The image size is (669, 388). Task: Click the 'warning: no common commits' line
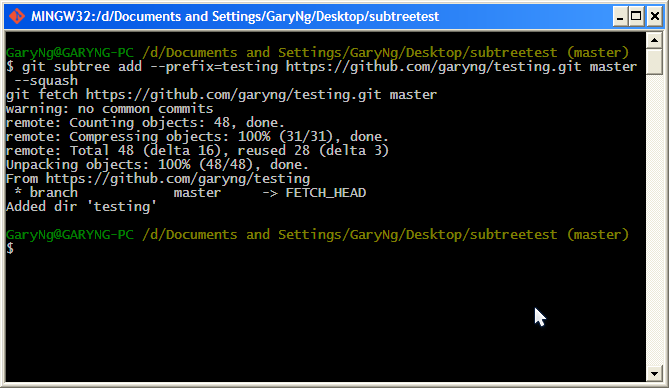[110, 109]
